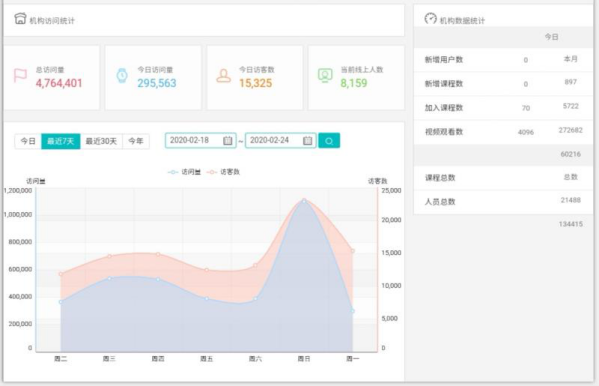Screen dimensions: 599x386
Task: Click the 周六 x-axis label
Action: pos(255,359)
